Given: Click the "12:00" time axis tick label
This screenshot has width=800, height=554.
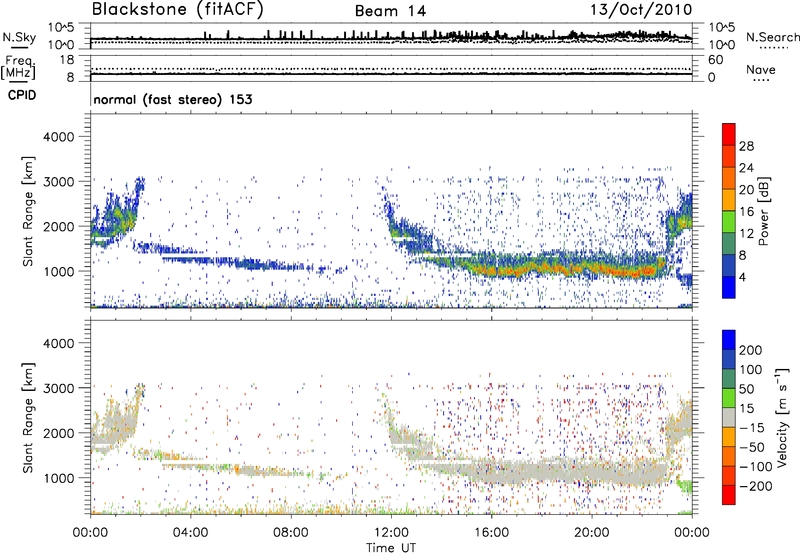Looking at the screenshot, I should coord(391,533).
